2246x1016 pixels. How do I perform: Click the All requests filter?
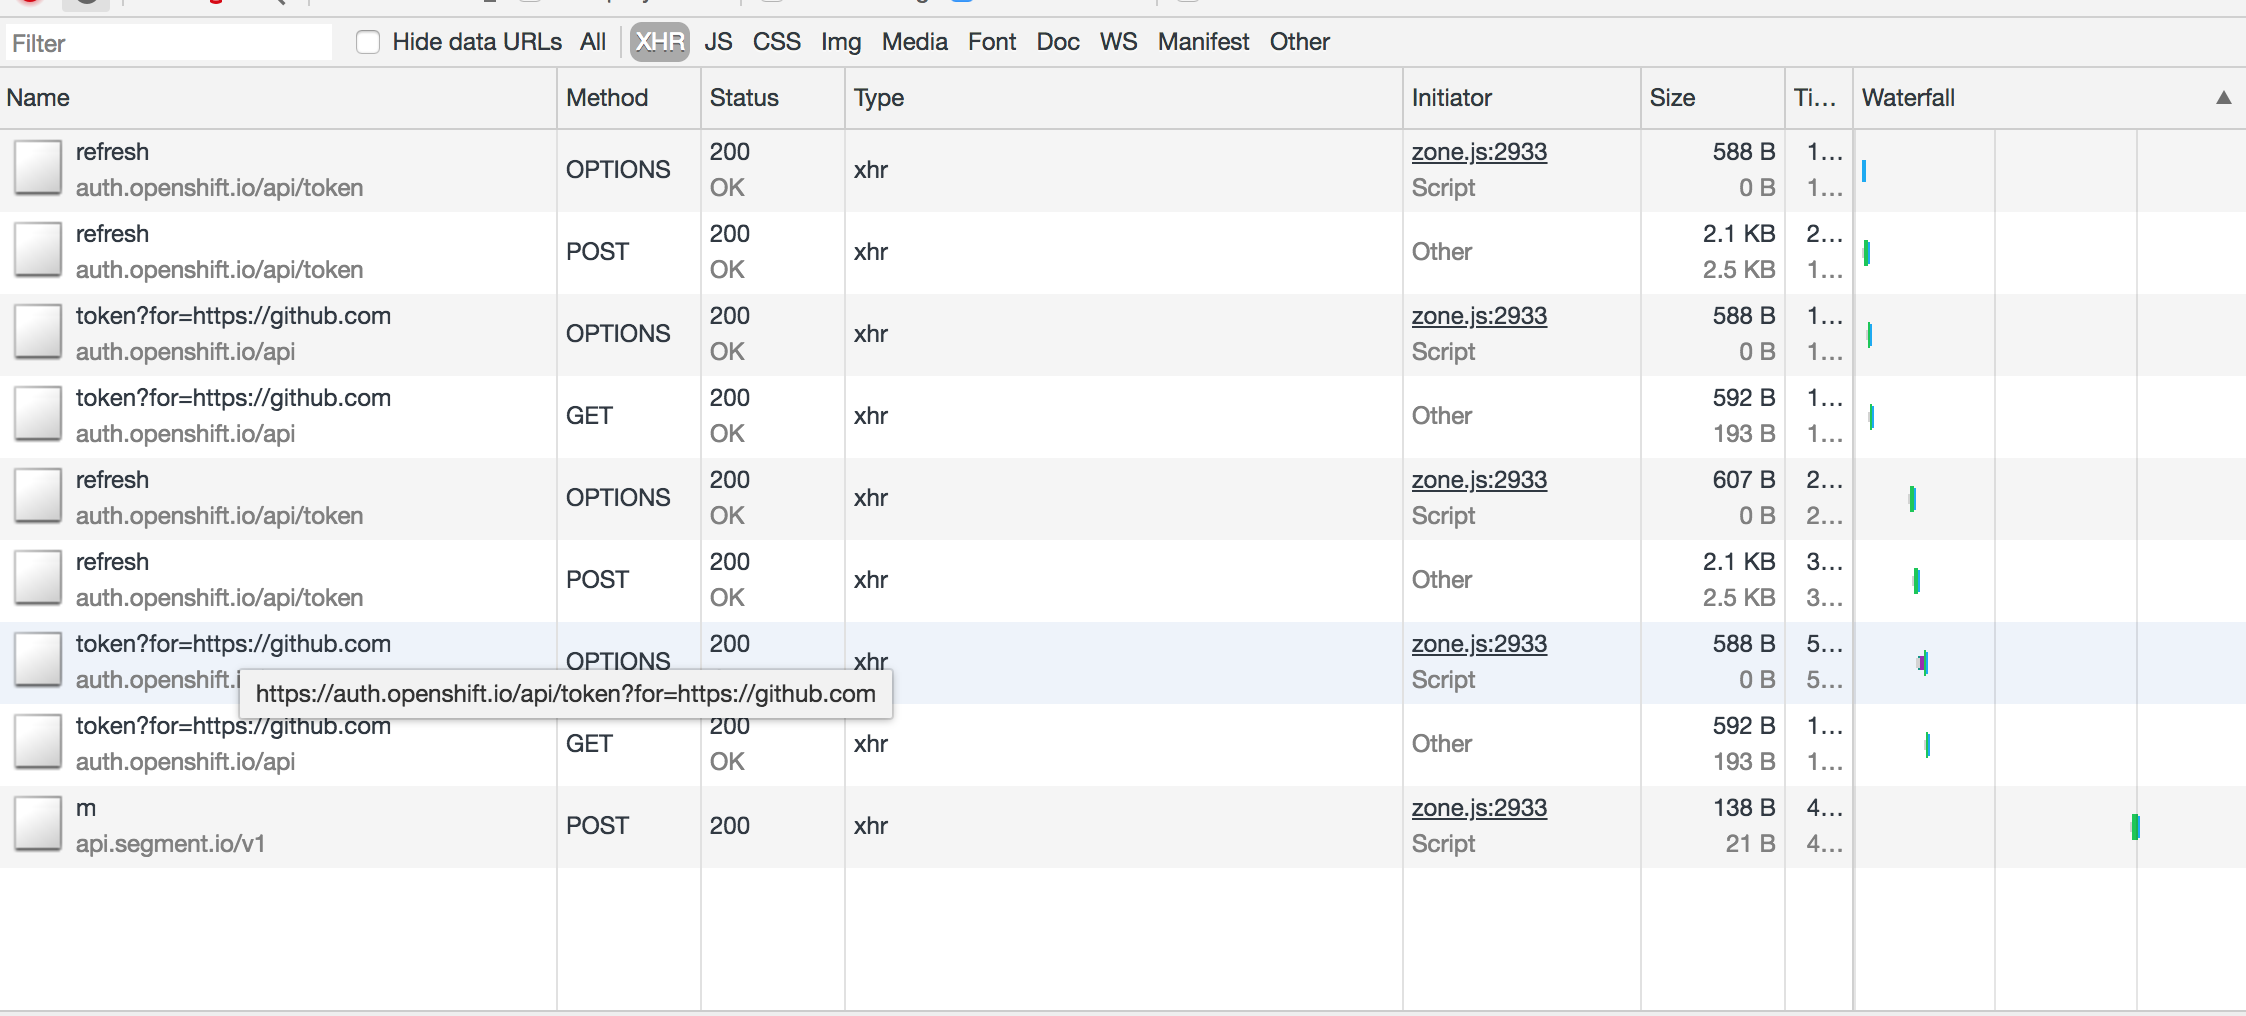(x=593, y=42)
